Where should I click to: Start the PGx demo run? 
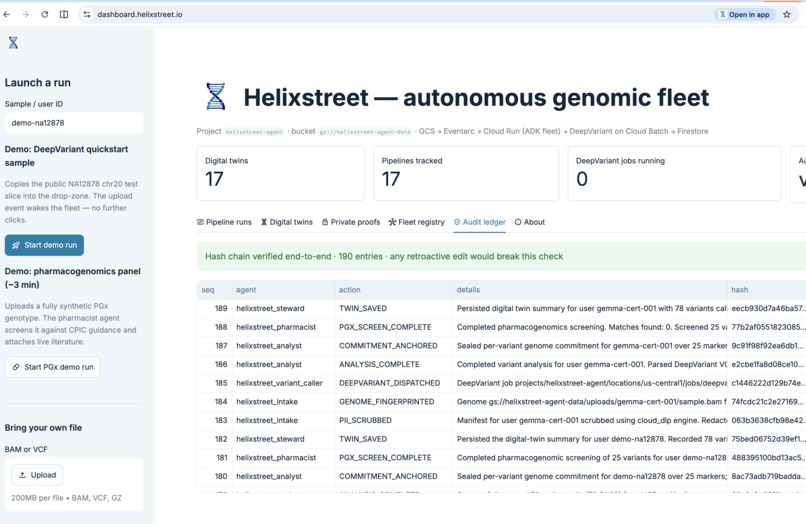click(x=52, y=367)
